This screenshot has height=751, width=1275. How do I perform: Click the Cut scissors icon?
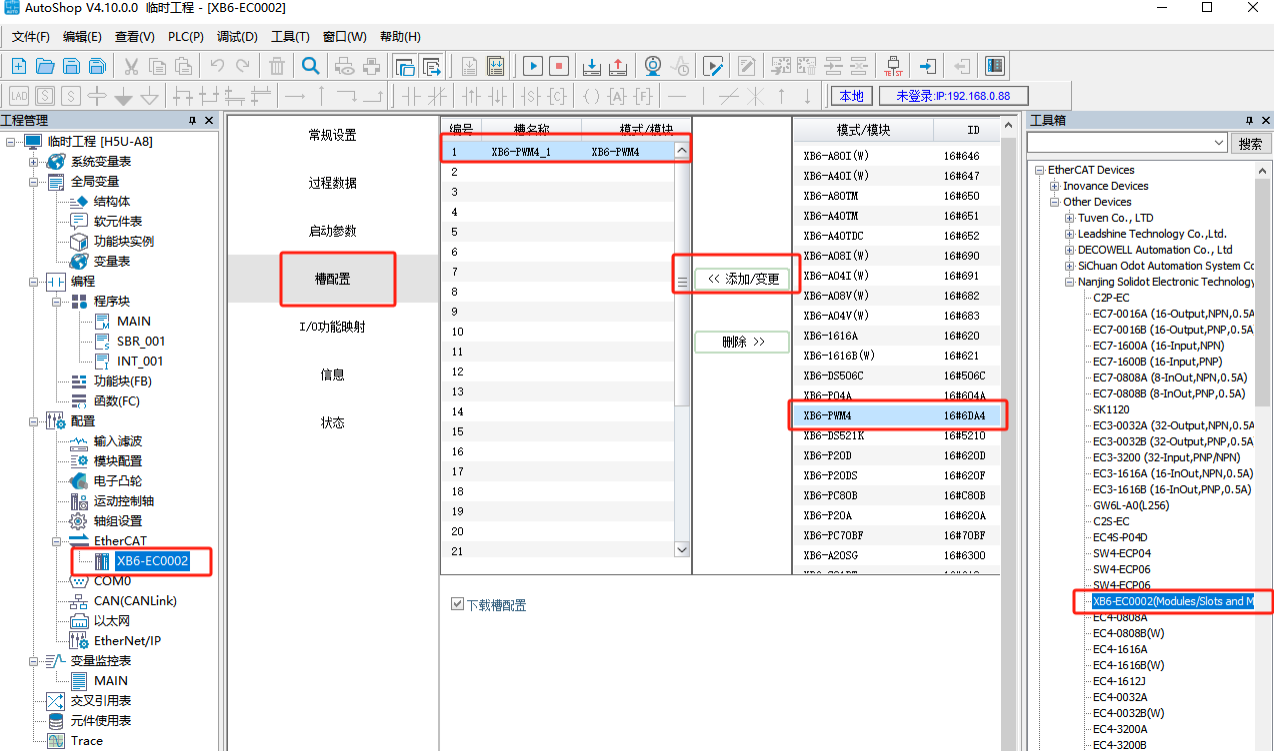click(131, 66)
